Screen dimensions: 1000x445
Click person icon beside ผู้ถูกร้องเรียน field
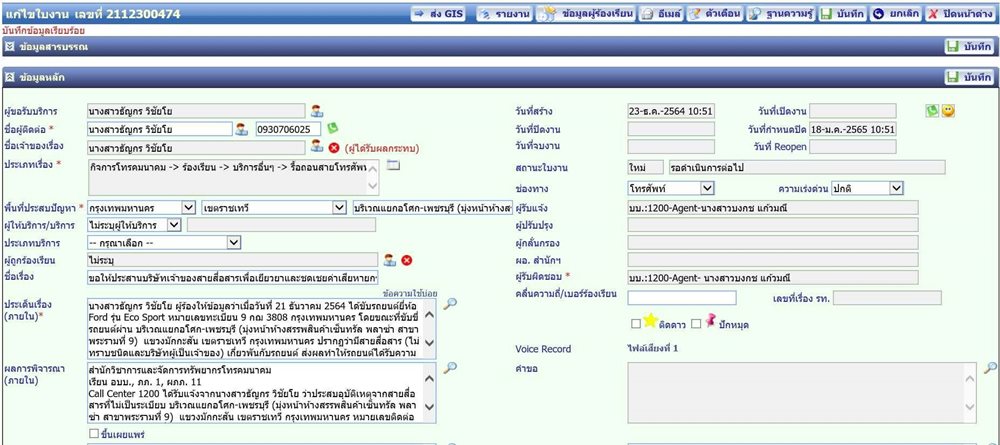pos(389,259)
